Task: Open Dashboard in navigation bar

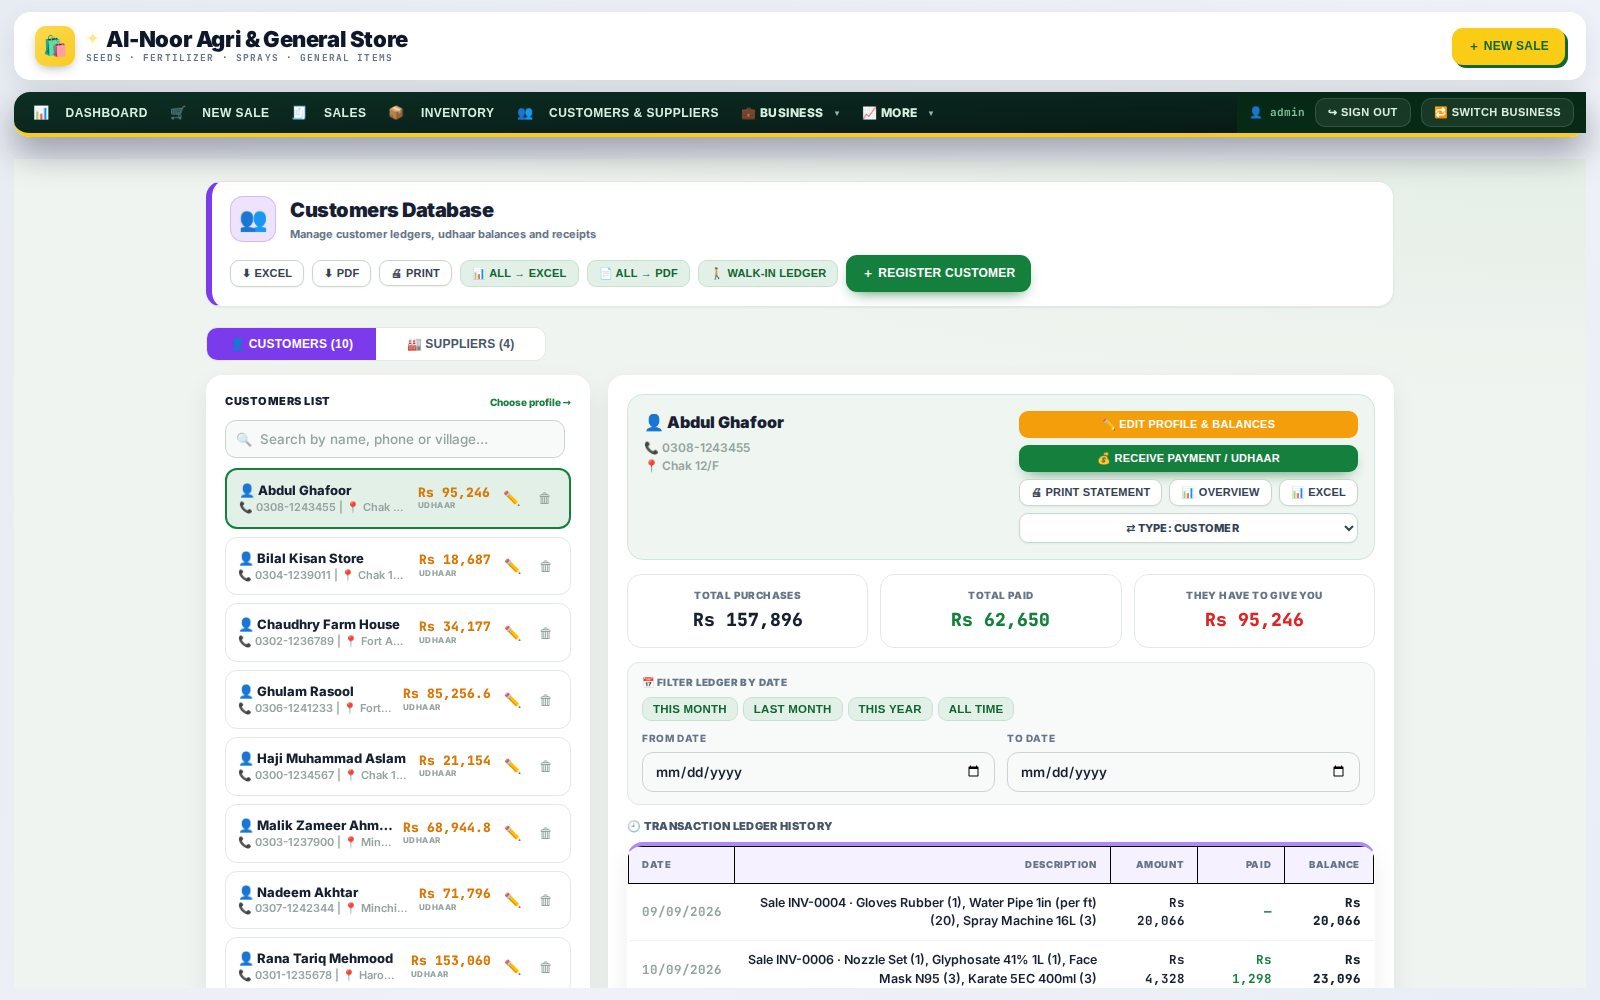Action: tap(91, 113)
